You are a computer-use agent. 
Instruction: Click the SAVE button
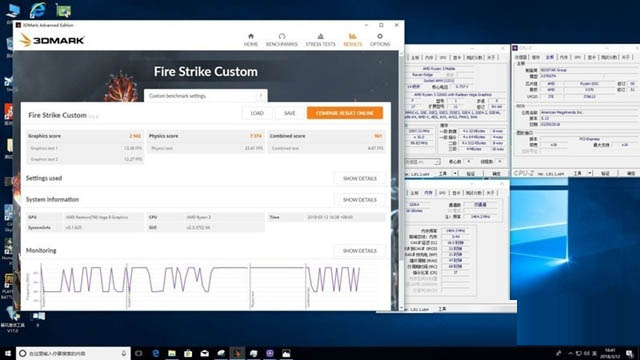[289, 113]
